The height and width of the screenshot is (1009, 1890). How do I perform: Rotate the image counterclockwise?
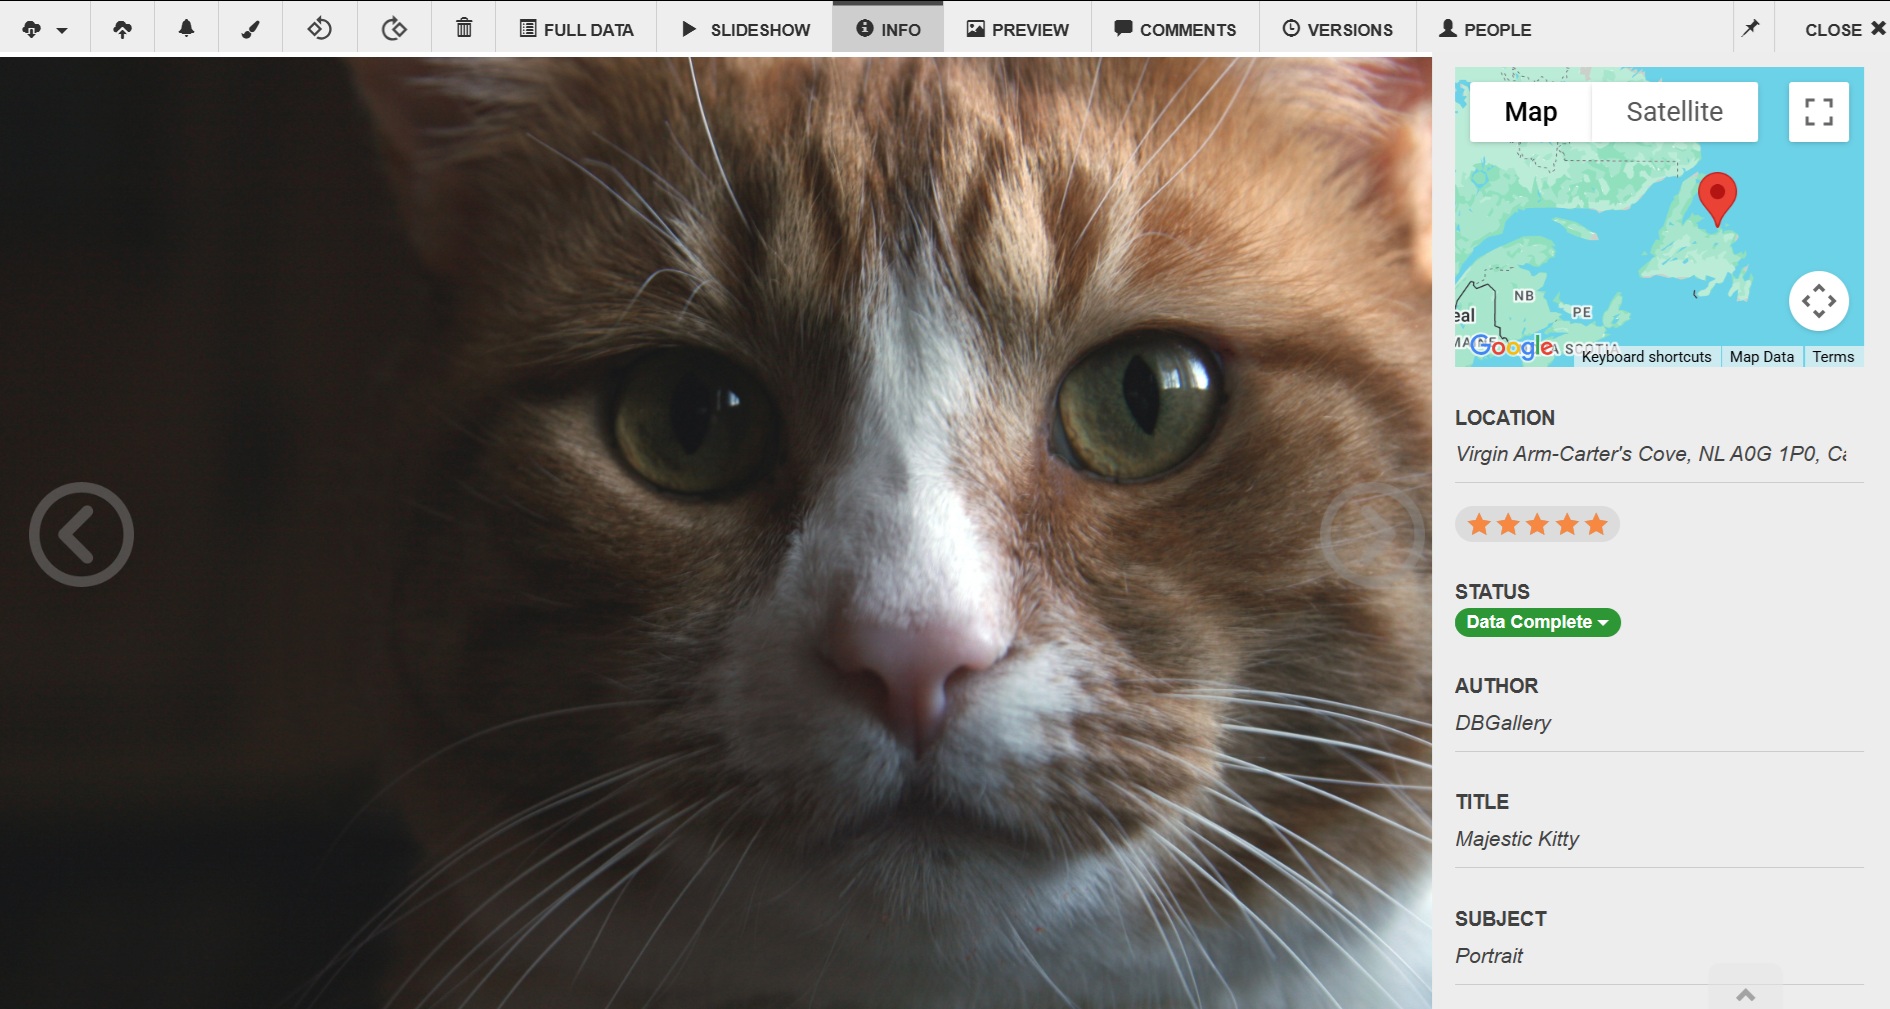pos(320,27)
